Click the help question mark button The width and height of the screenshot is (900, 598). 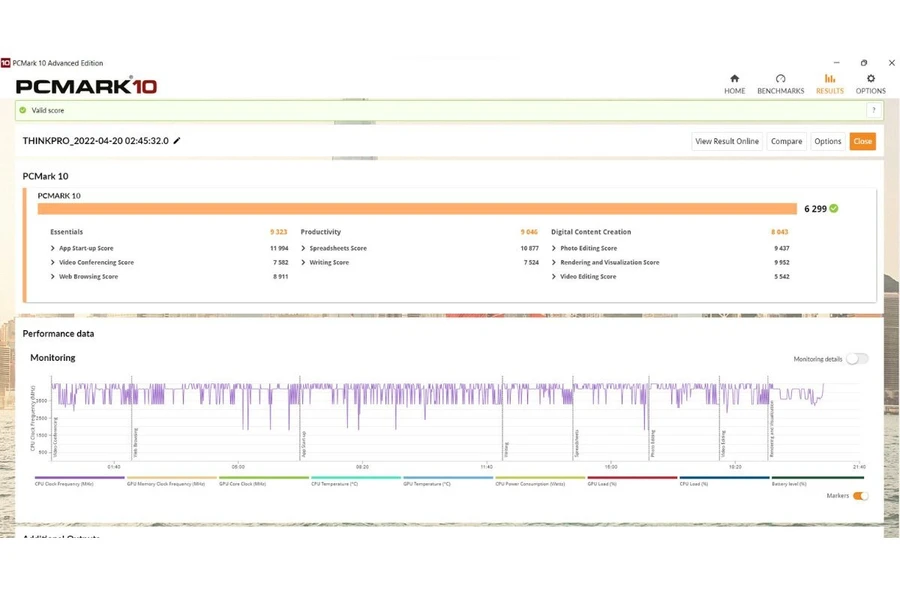(x=874, y=110)
